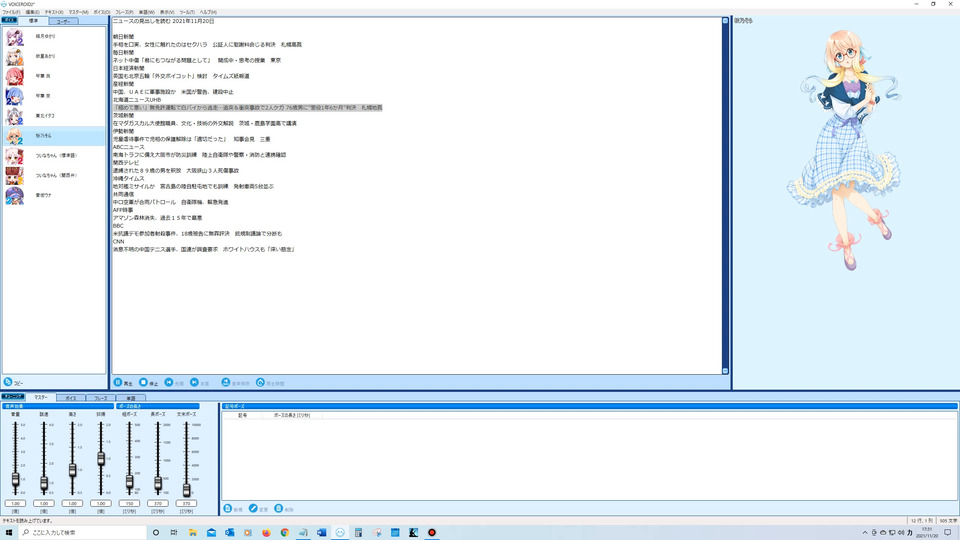Click the text editor scrollbar up arrow
The image size is (960, 540).
click(726, 21)
